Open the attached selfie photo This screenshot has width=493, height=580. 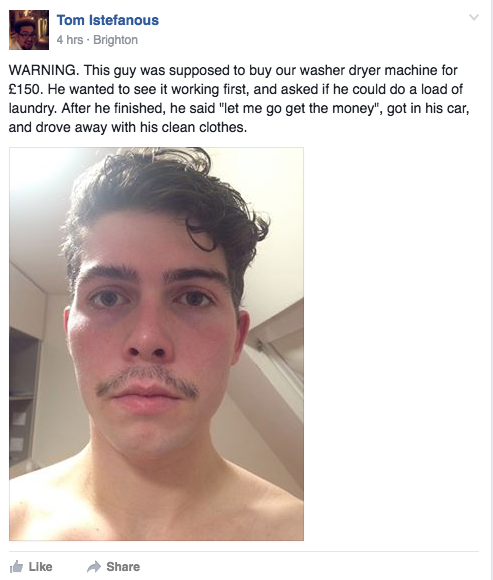[x=156, y=344]
